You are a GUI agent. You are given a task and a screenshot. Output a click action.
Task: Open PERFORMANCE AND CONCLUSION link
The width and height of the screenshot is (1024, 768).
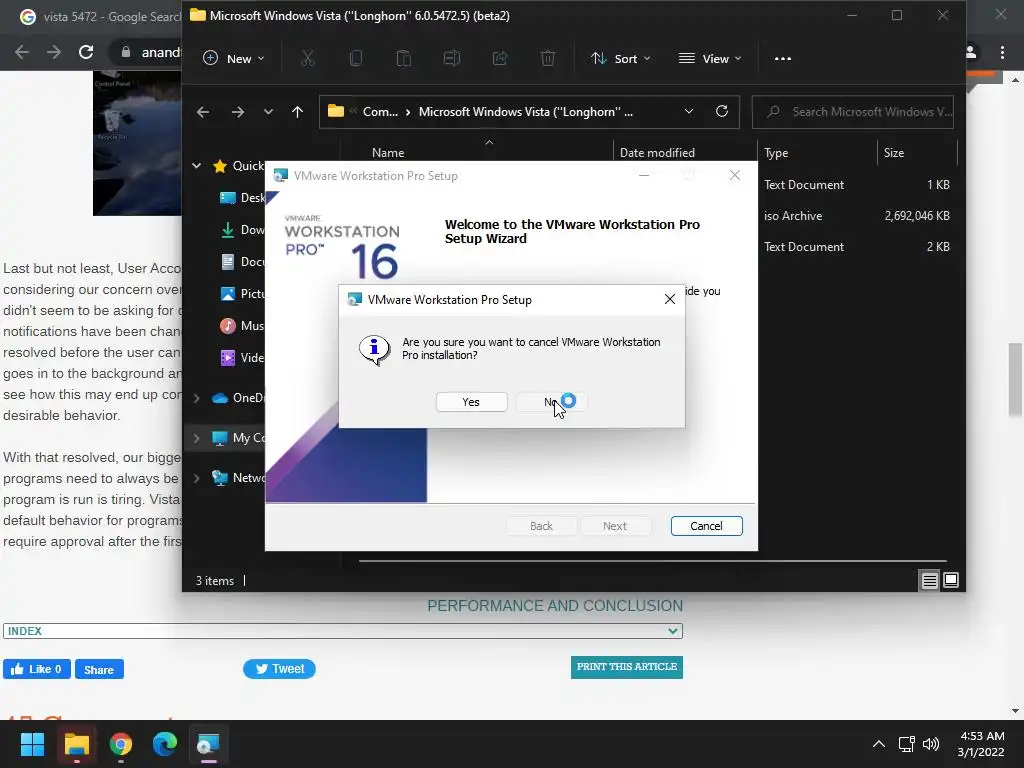554,605
